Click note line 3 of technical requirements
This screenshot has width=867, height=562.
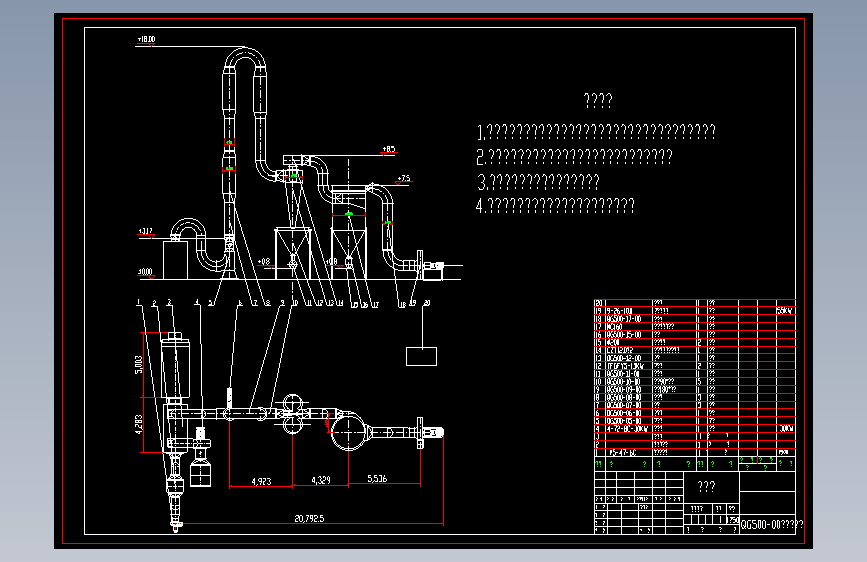(539, 181)
